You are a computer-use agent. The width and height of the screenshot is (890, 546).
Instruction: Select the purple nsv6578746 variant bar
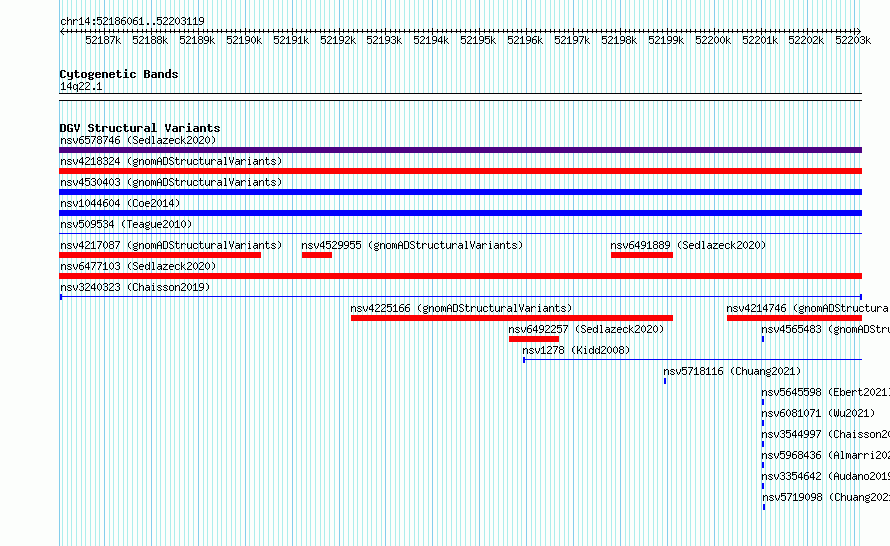click(460, 150)
